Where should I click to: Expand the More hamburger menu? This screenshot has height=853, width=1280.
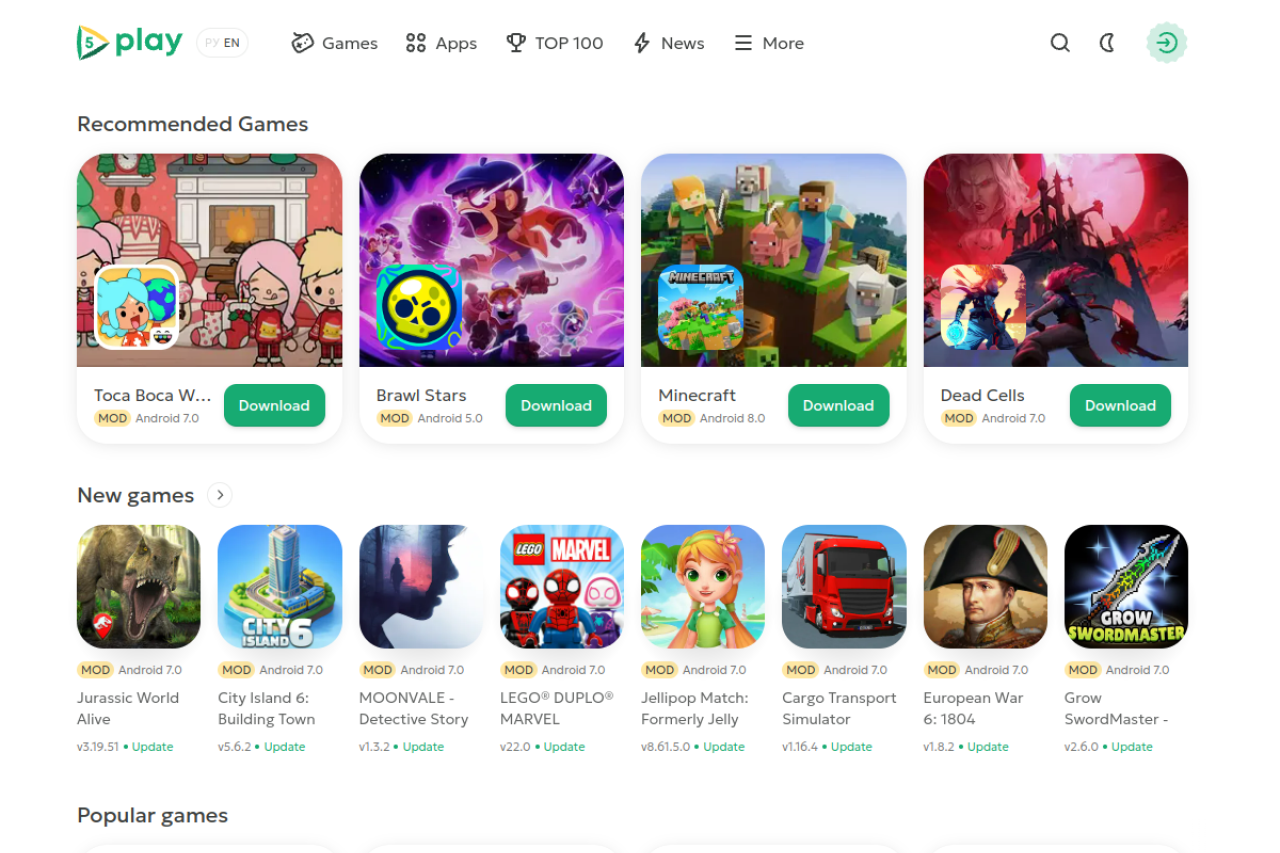769,43
